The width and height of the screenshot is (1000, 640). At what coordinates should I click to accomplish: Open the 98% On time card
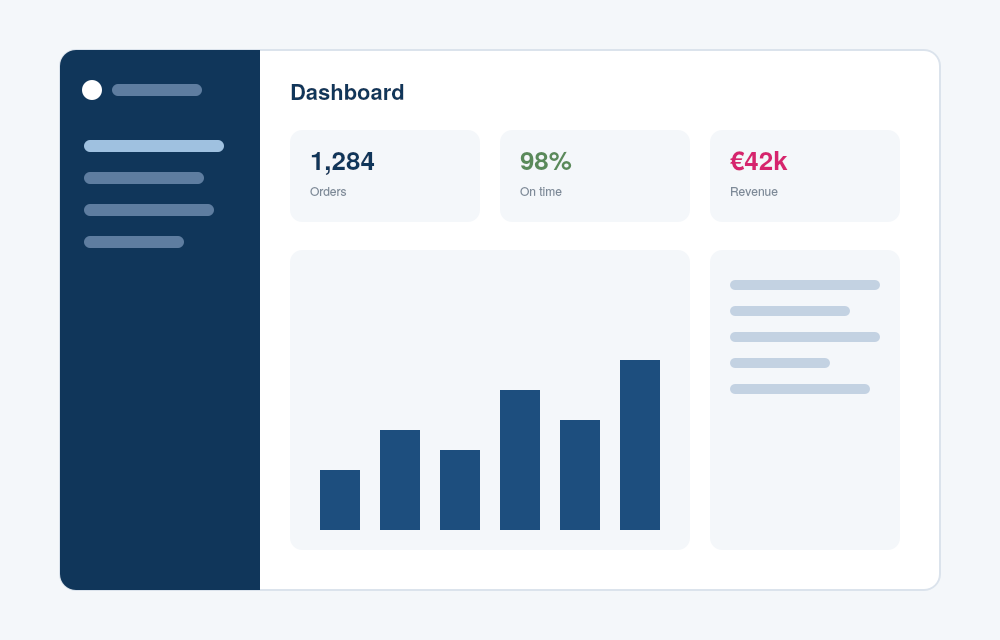click(594, 176)
